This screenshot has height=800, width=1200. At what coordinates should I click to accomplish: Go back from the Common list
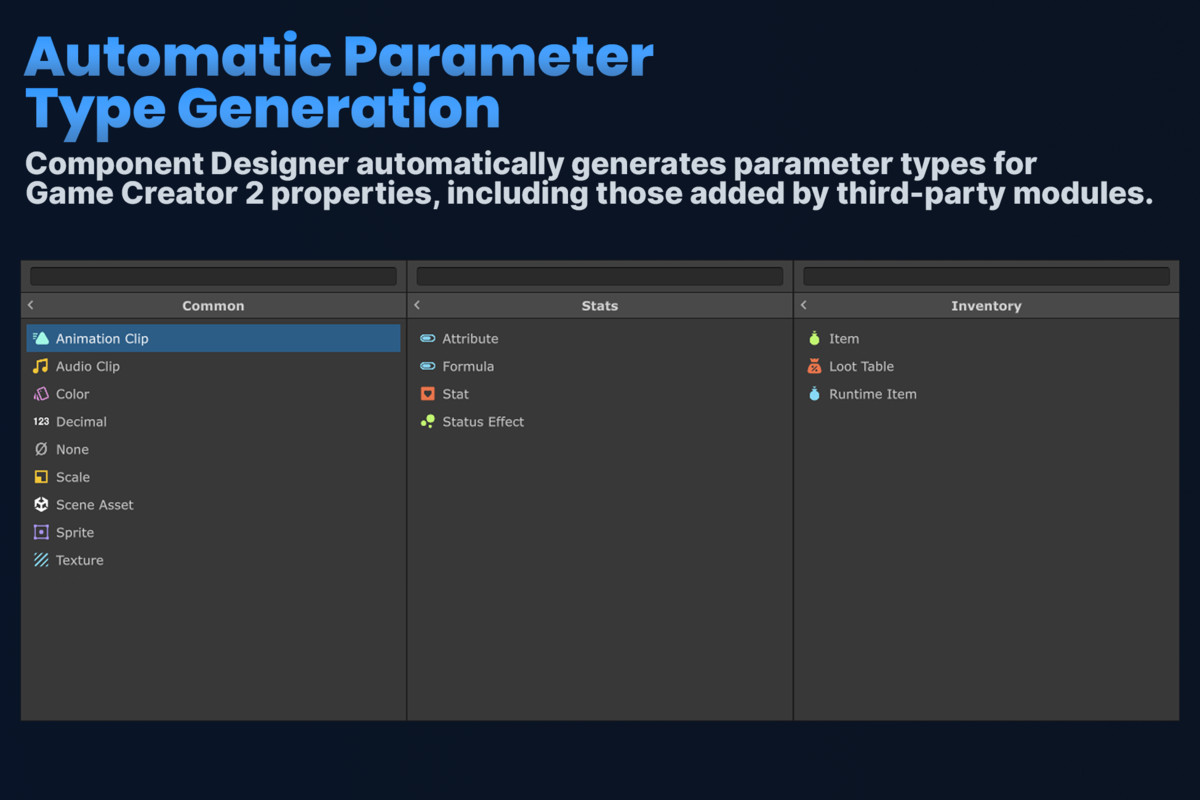(x=31, y=305)
